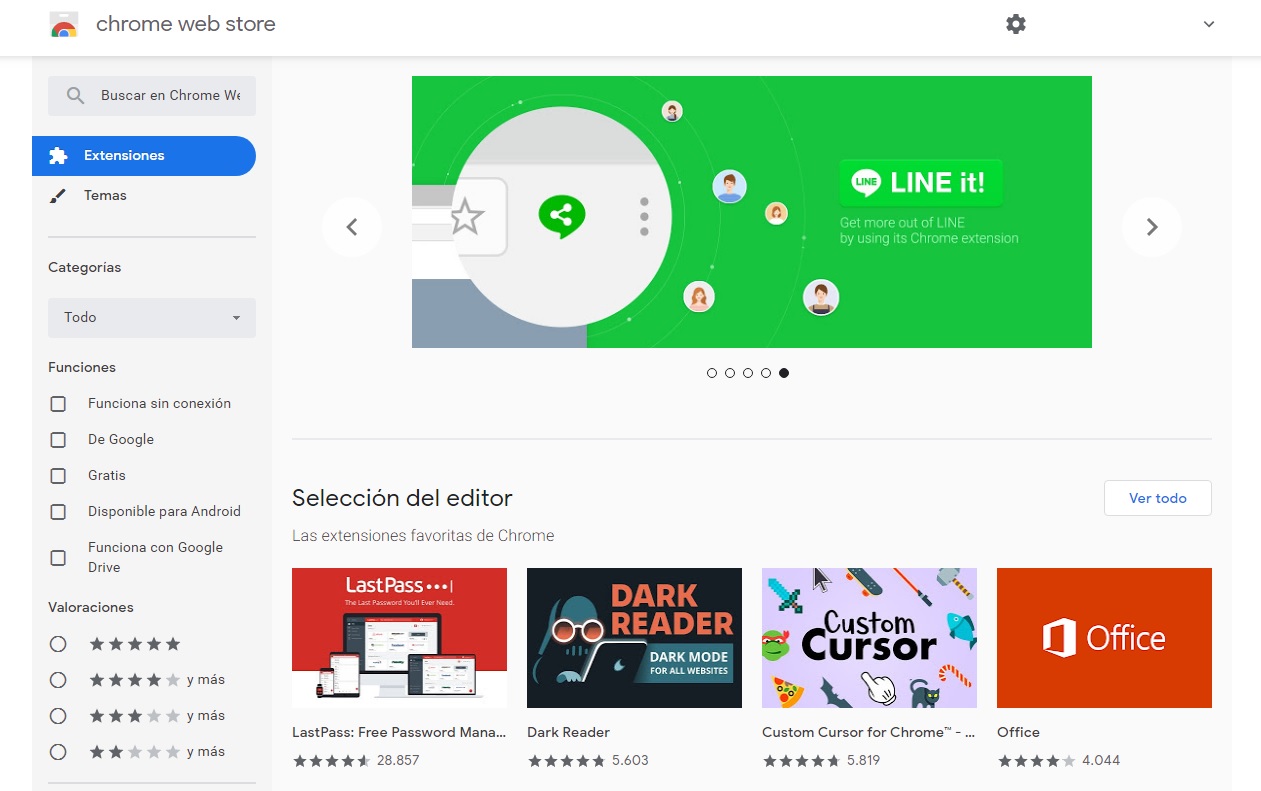
Task: Advance to next carousel slide arrow
Action: click(x=1151, y=227)
